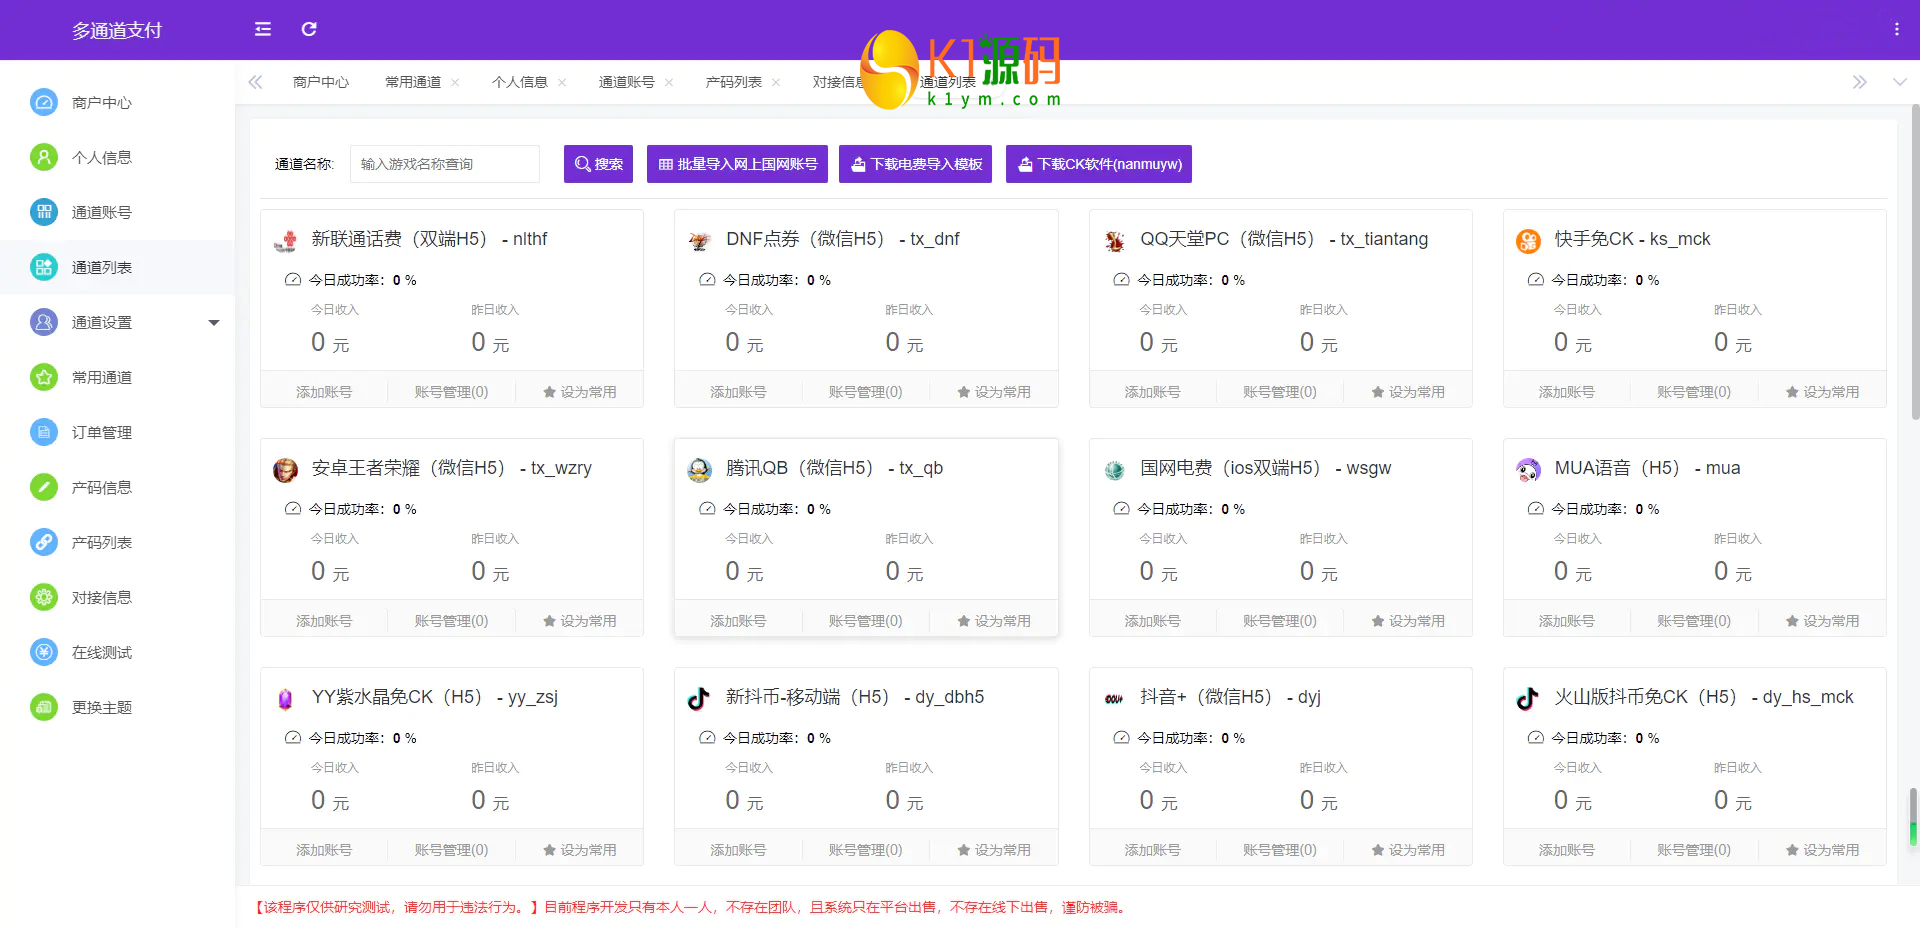Click the refresh icon in header
Screen dimensions: 1920x929
[309, 29]
